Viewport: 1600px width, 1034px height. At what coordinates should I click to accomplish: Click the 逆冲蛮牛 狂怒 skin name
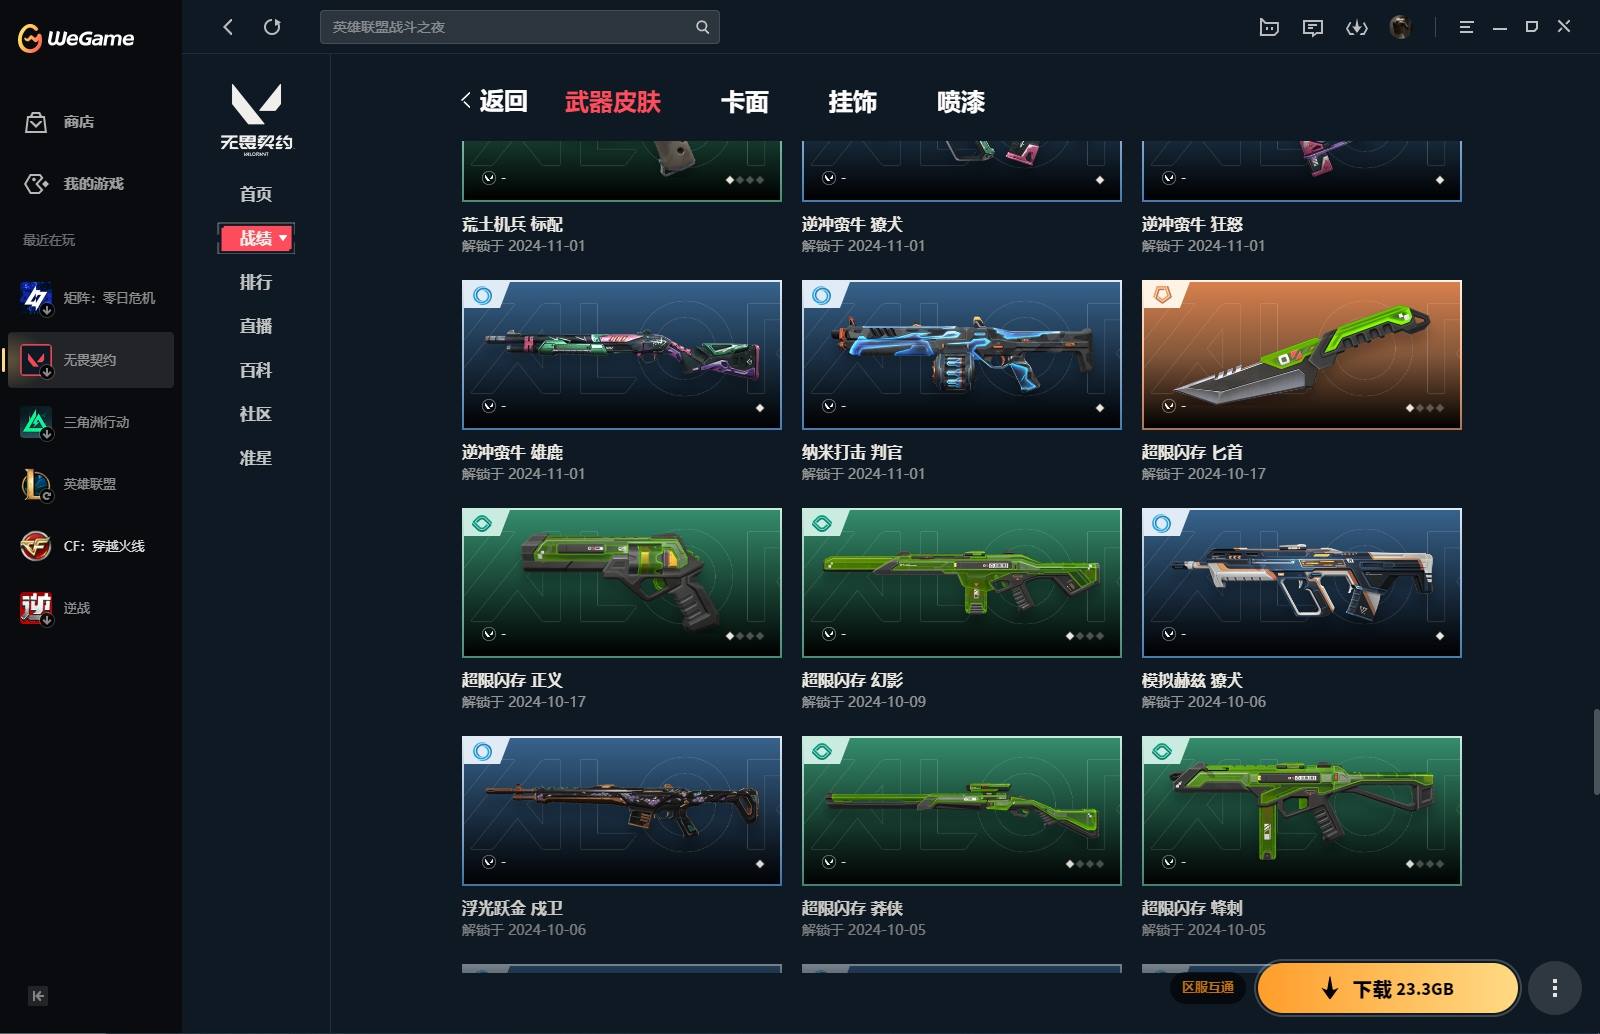coord(1192,224)
